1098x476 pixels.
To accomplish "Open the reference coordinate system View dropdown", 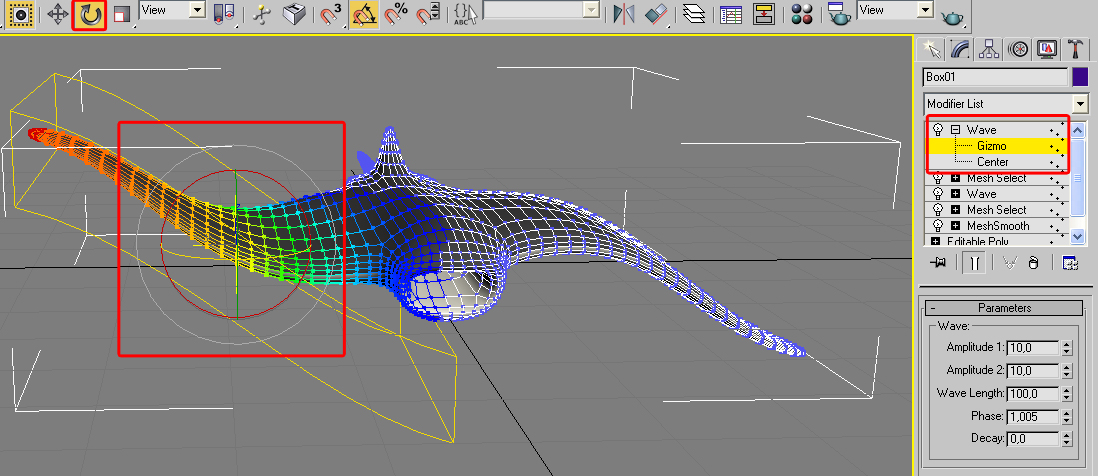I will (x=197, y=10).
